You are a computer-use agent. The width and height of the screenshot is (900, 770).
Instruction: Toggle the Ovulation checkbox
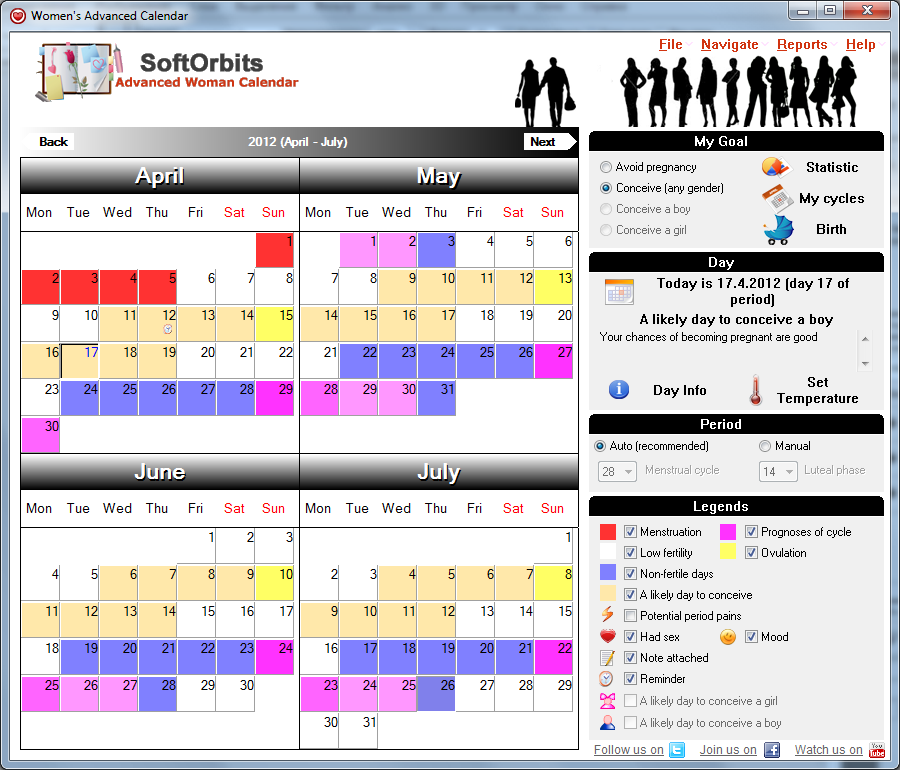(x=751, y=553)
